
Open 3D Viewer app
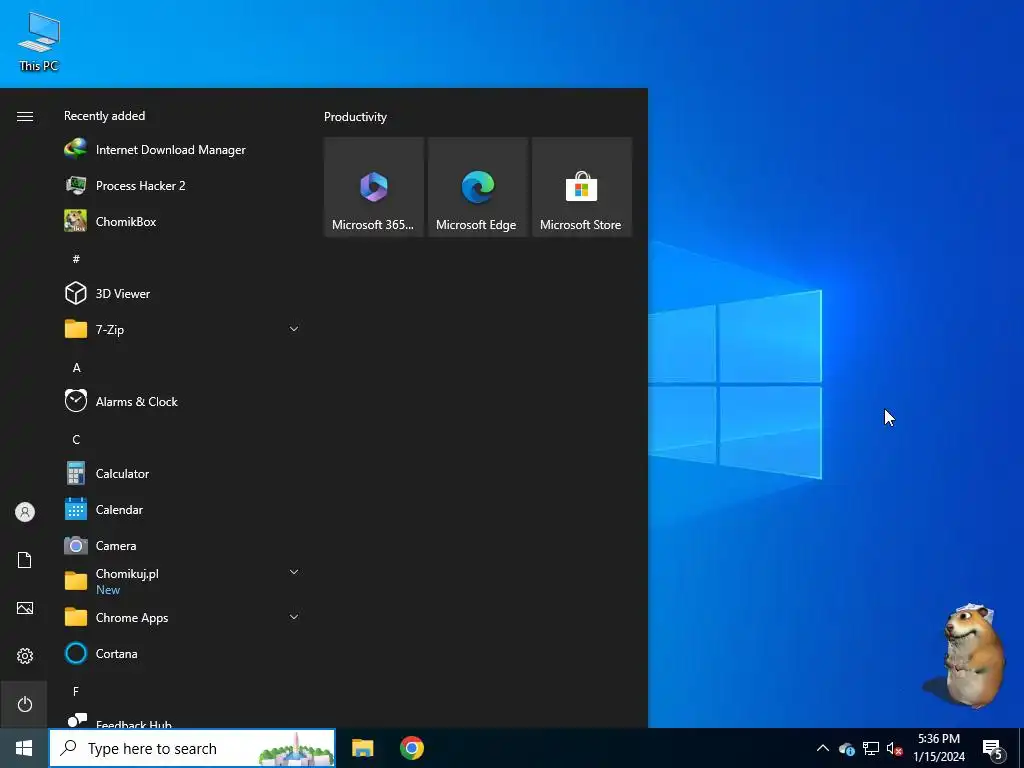(x=182, y=293)
